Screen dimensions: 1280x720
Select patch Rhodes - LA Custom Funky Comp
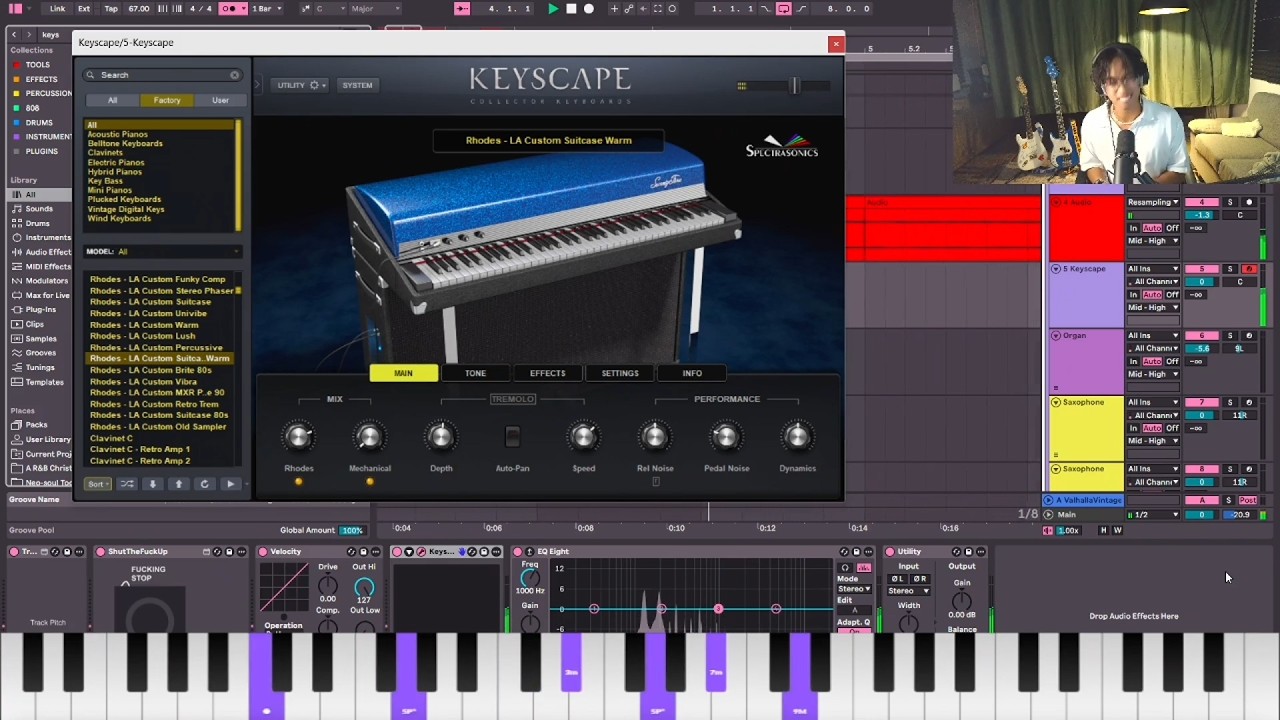(158, 279)
